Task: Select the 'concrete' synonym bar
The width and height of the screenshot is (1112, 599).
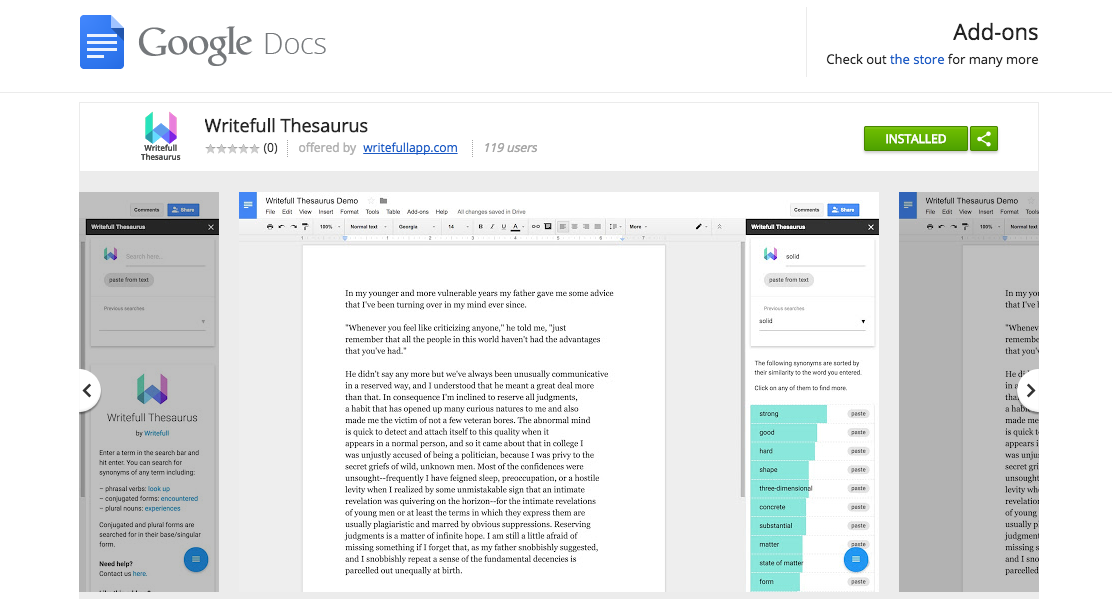Action: point(778,508)
